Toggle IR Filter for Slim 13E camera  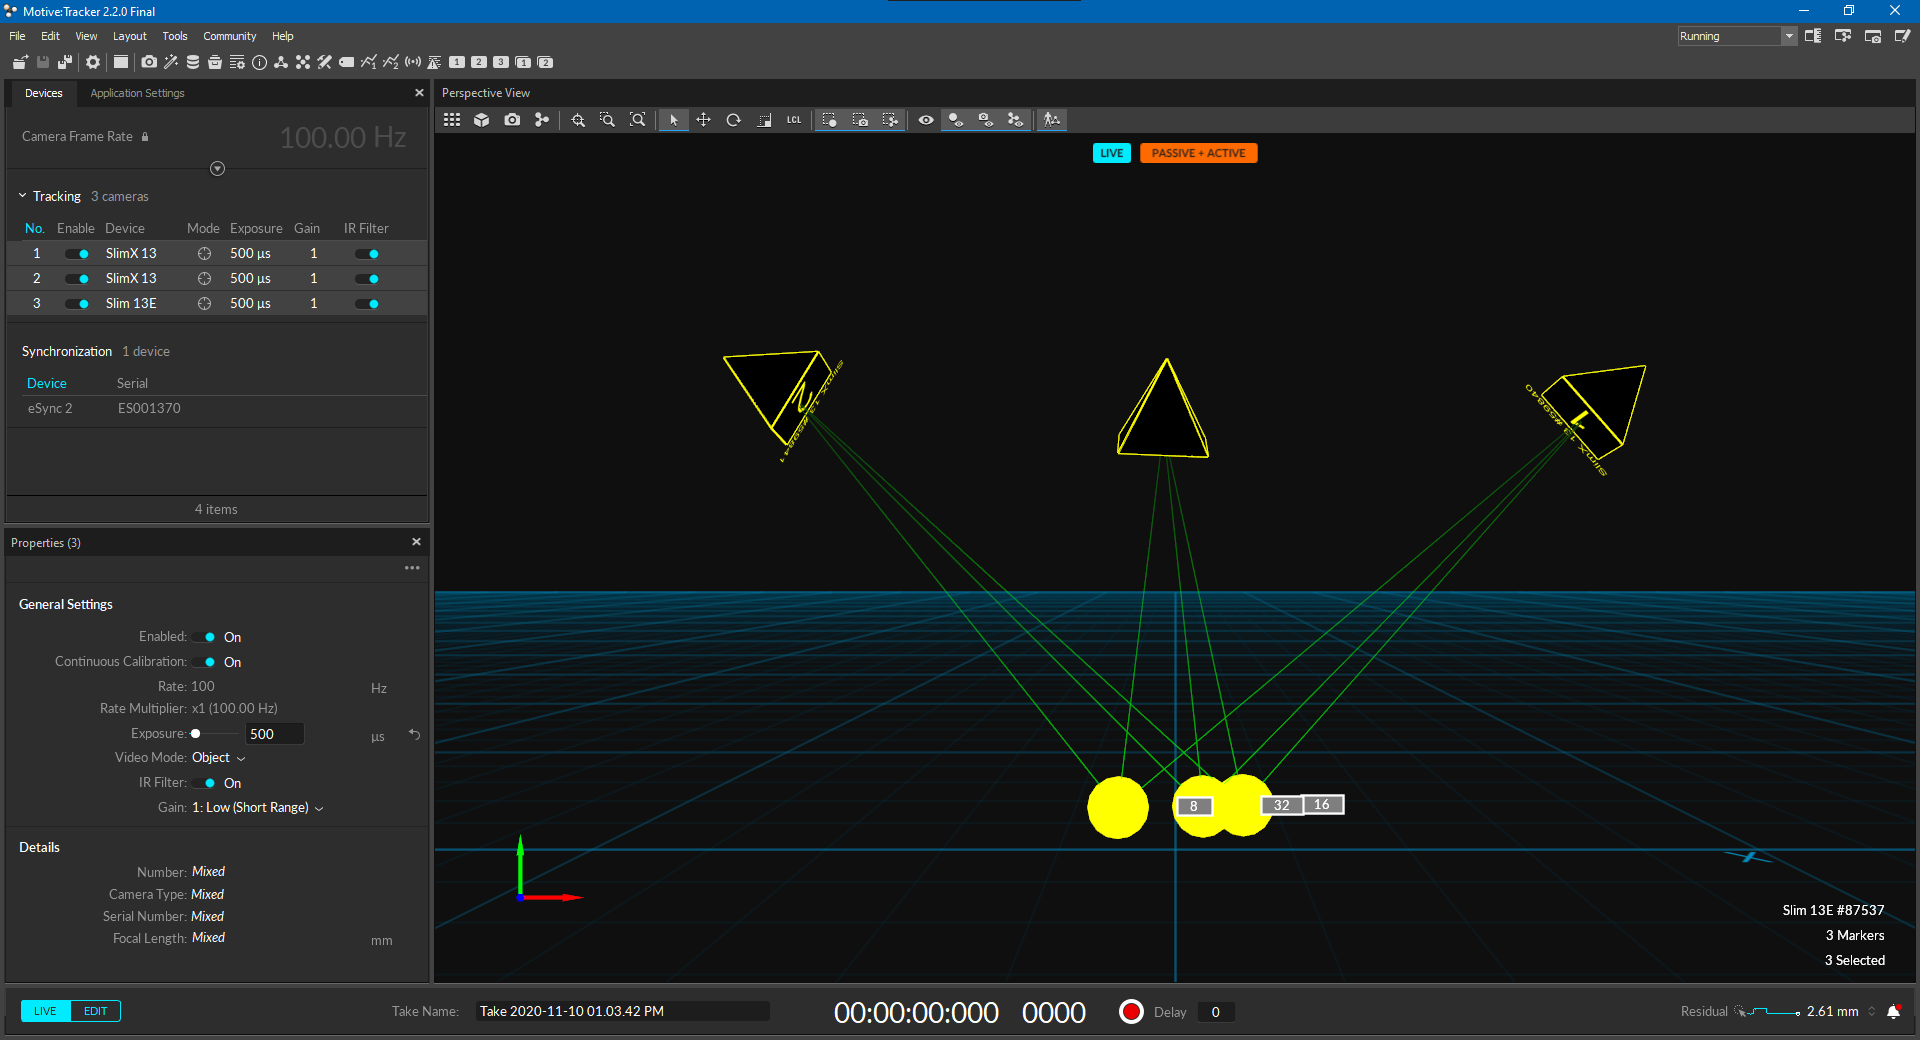click(x=367, y=304)
